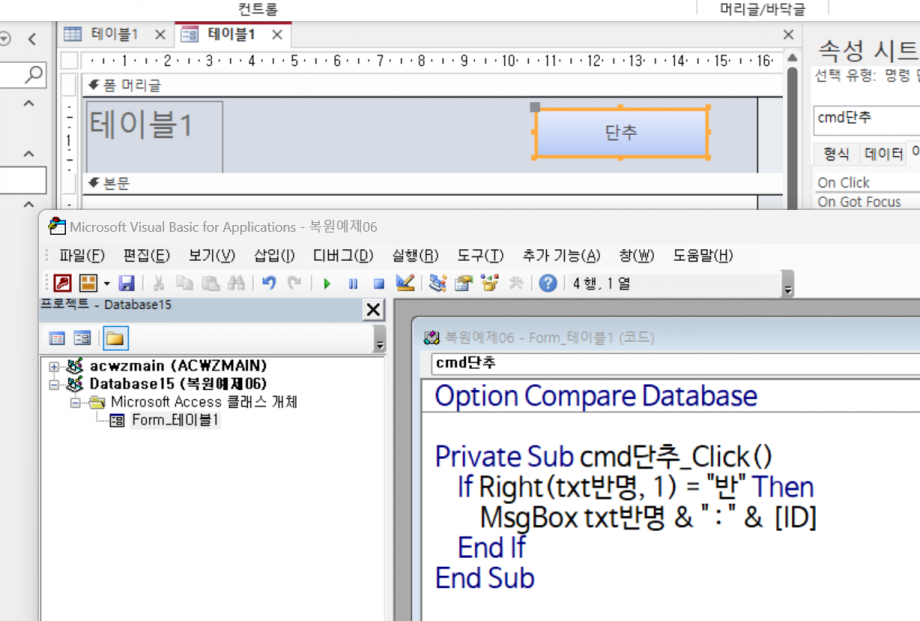Undo the last edit in VBA editor
This screenshot has width=920, height=621.
(269, 284)
